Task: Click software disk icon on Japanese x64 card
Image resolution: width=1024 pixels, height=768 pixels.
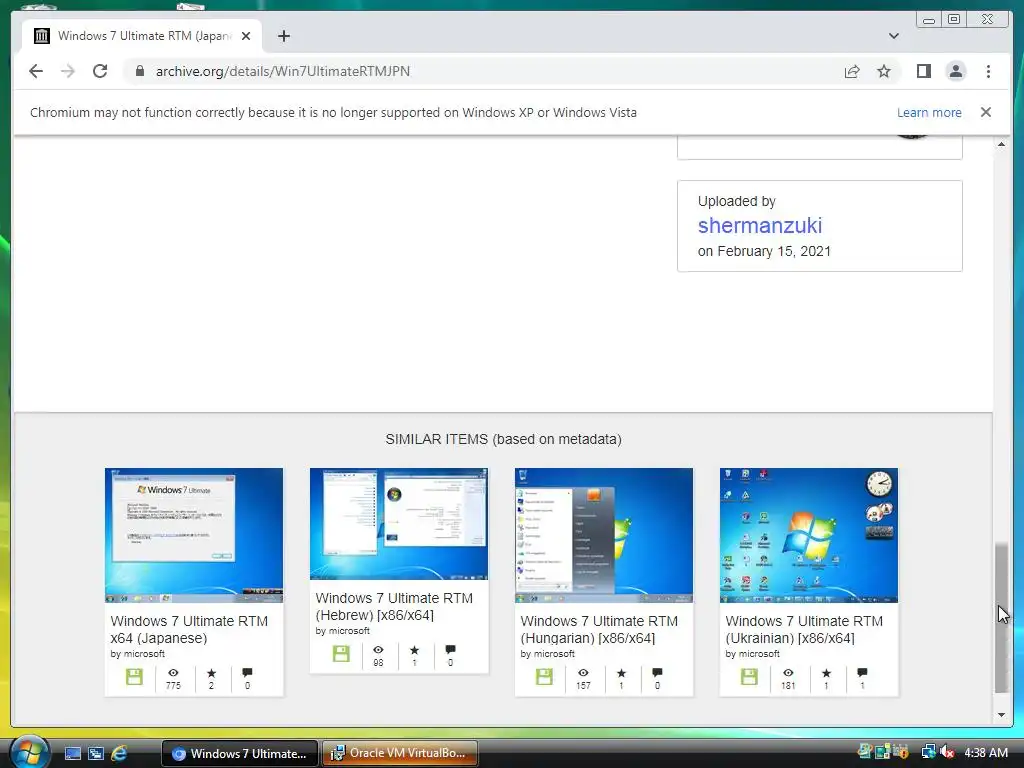Action: point(135,677)
